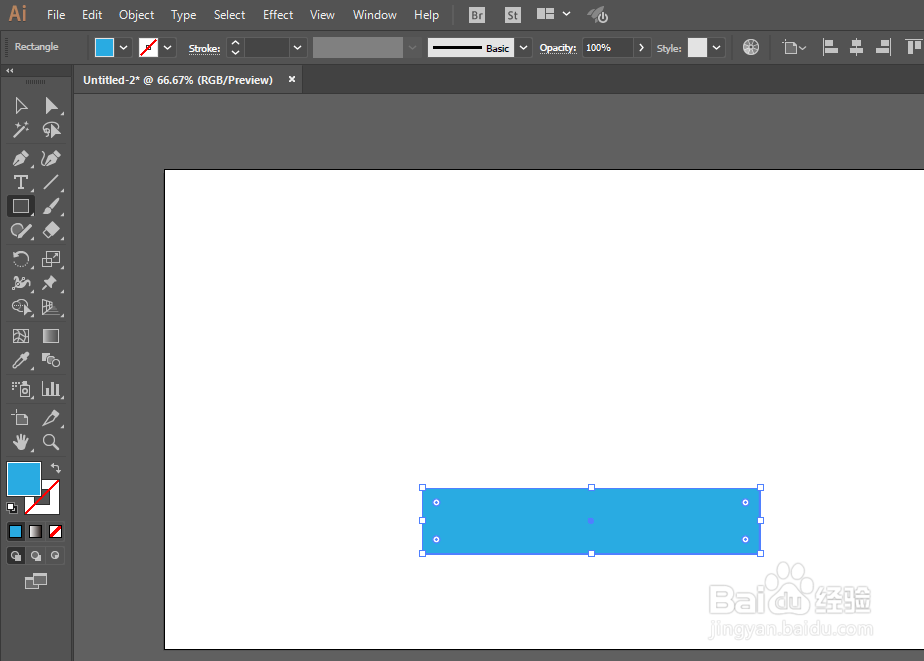Select the Hand tool
Viewport: 924px width, 661px height.
tap(21, 442)
